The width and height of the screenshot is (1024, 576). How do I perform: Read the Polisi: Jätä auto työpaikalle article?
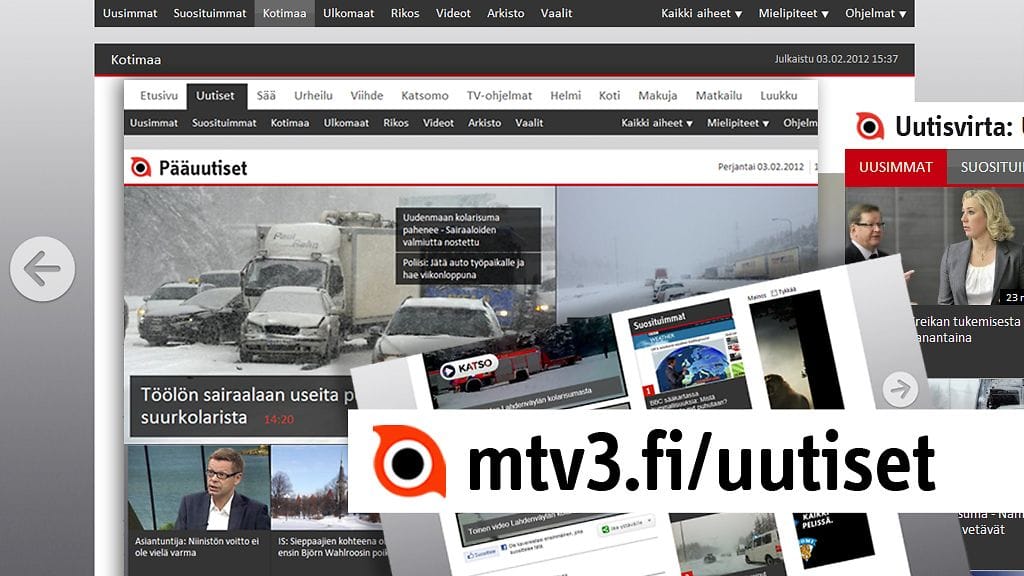coord(466,269)
